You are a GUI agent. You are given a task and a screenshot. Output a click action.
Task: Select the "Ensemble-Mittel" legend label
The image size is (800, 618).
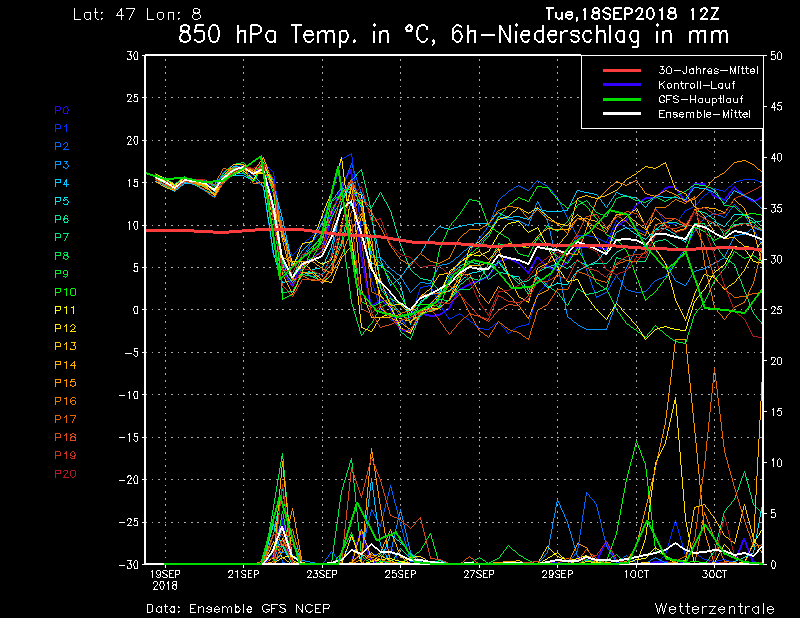704,114
